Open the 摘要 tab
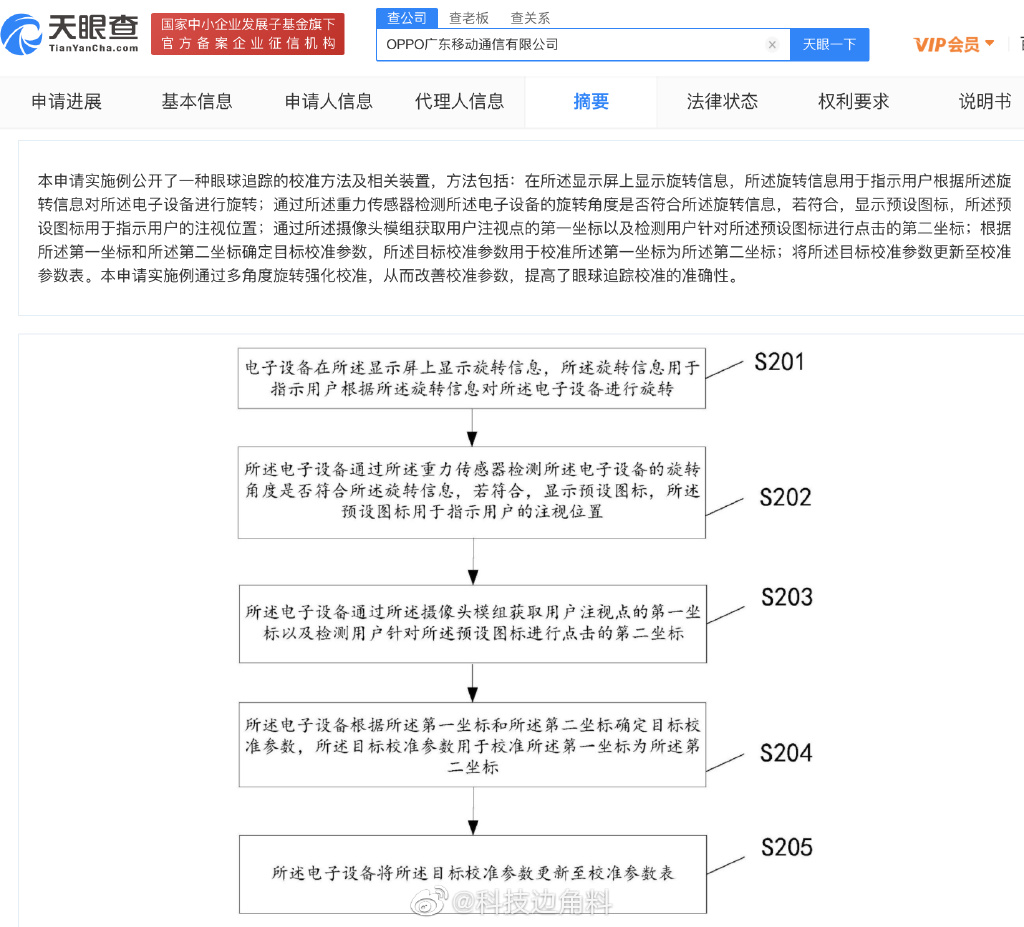This screenshot has height=927, width=1024. [x=591, y=101]
